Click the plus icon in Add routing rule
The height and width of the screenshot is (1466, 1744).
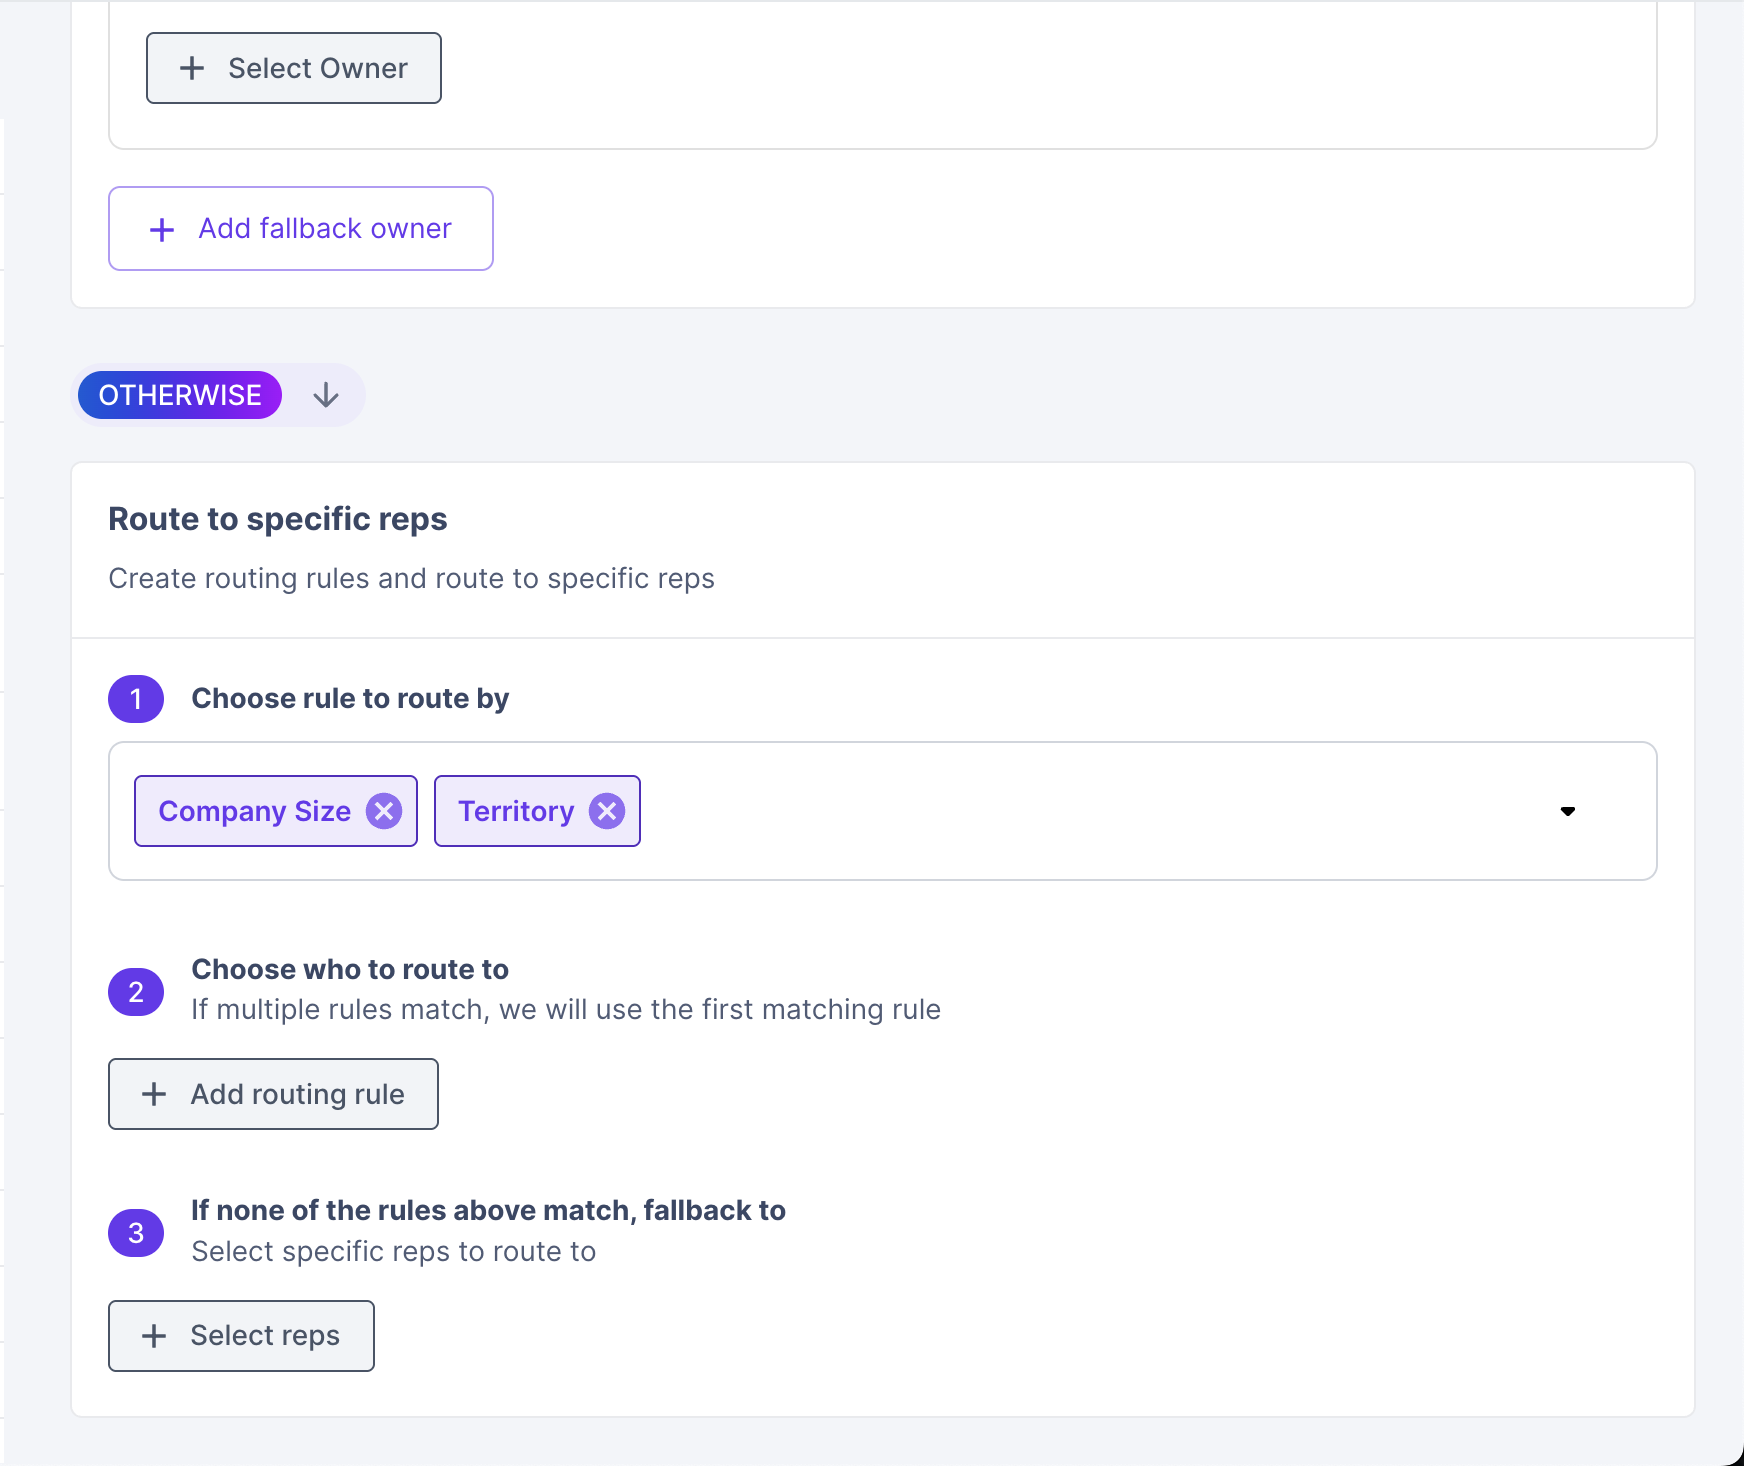(x=154, y=1094)
